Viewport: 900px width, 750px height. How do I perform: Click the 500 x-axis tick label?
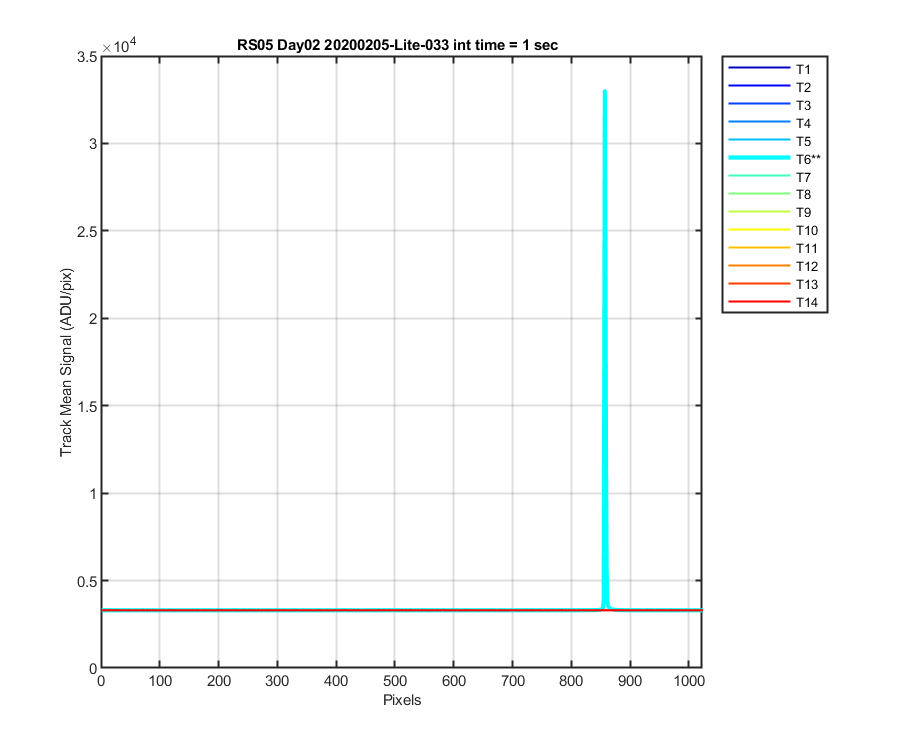394,681
